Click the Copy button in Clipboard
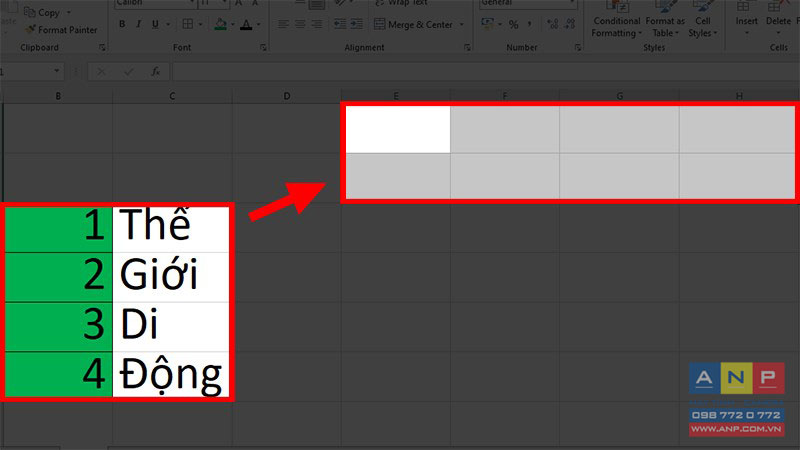This screenshot has width=800, height=450. [x=42, y=12]
